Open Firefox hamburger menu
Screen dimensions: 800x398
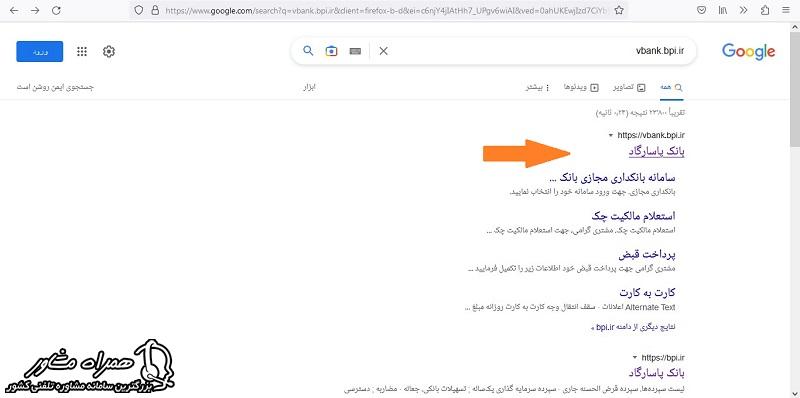[x=786, y=10]
